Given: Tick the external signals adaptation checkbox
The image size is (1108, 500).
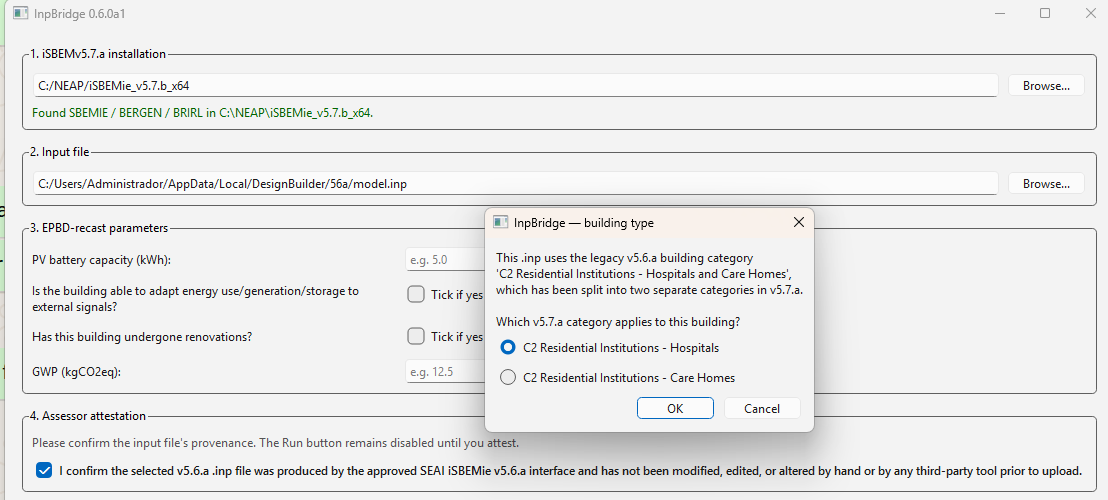Looking at the screenshot, I should point(416,294).
